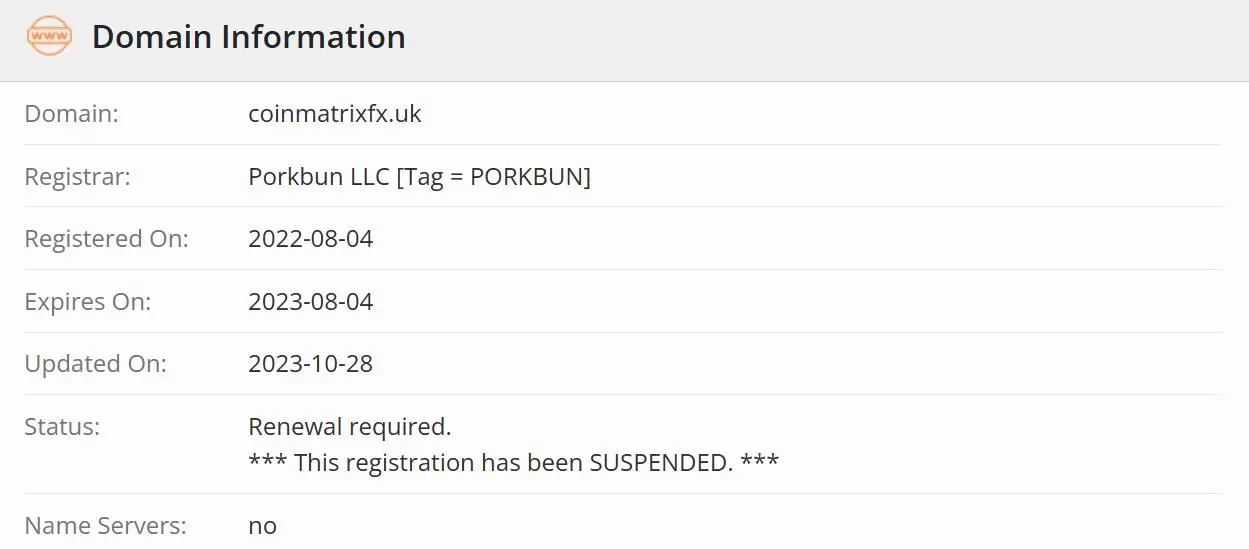Screen dimensions: 1249x549
Task: Click updated date 2023-10-28
Action: pyautogui.click(x=310, y=364)
